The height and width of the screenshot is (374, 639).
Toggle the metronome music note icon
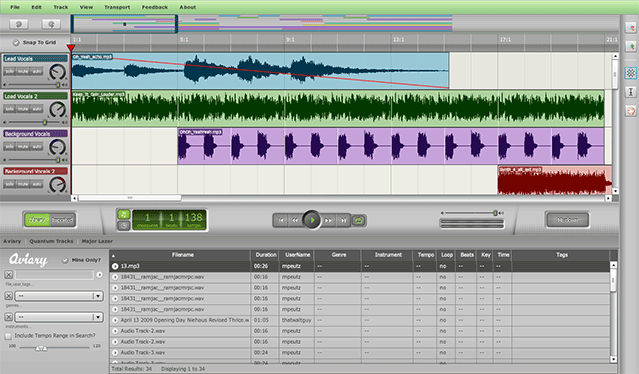pyautogui.click(x=123, y=215)
